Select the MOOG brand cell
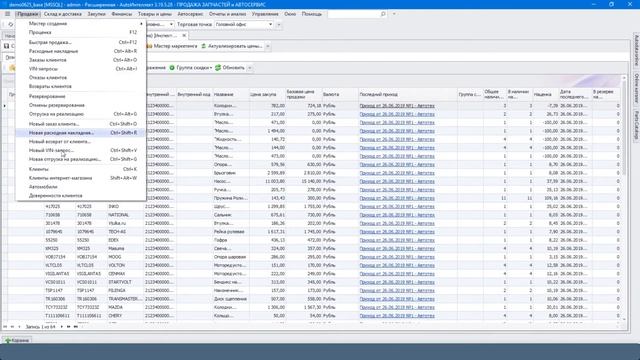This screenshot has width=640, height=360. coord(125,257)
